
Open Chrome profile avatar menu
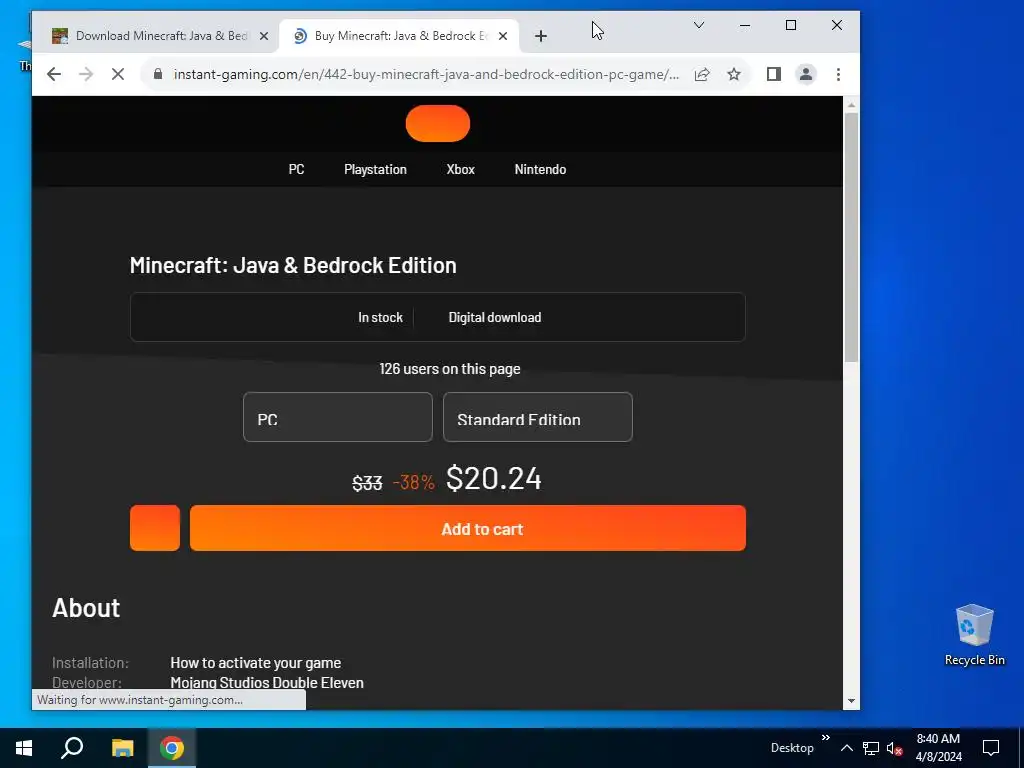pyautogui.click(x=806, y=74)
